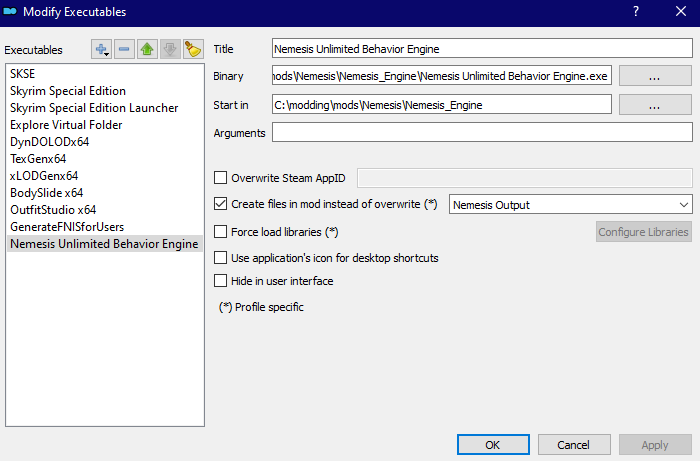Select OutfitStudio x64 in the list

click(104, 209)
